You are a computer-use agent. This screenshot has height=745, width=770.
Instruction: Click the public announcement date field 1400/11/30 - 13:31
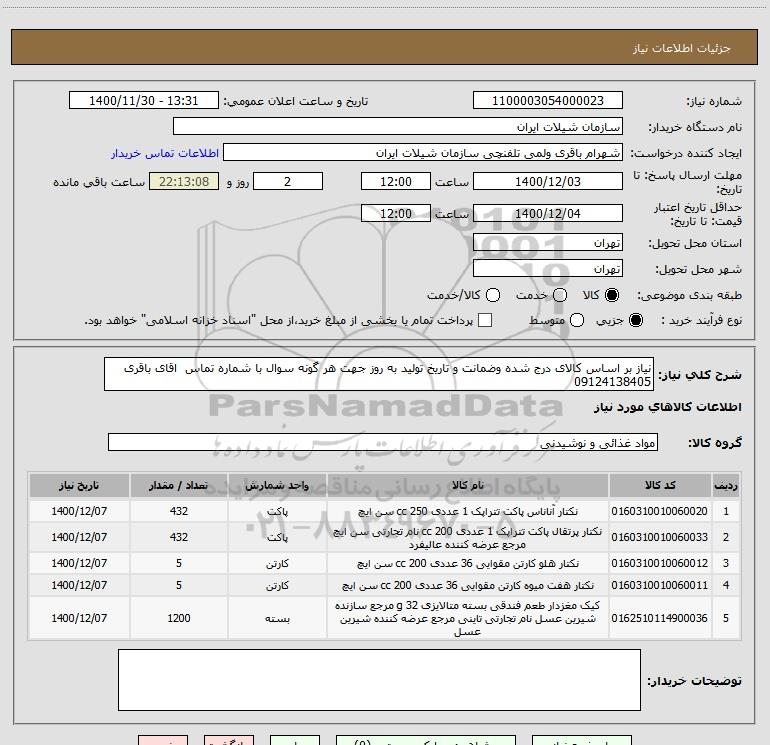point(144,101)
